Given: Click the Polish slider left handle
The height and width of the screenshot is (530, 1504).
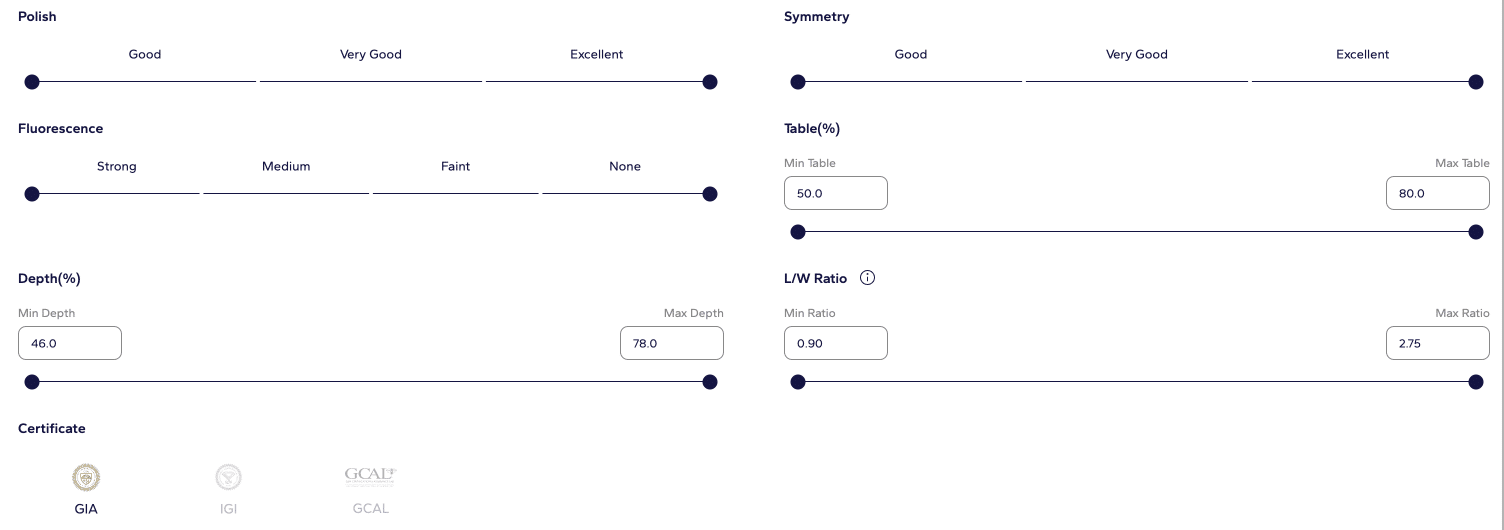Looking at the screenshot, I should 32,82.
